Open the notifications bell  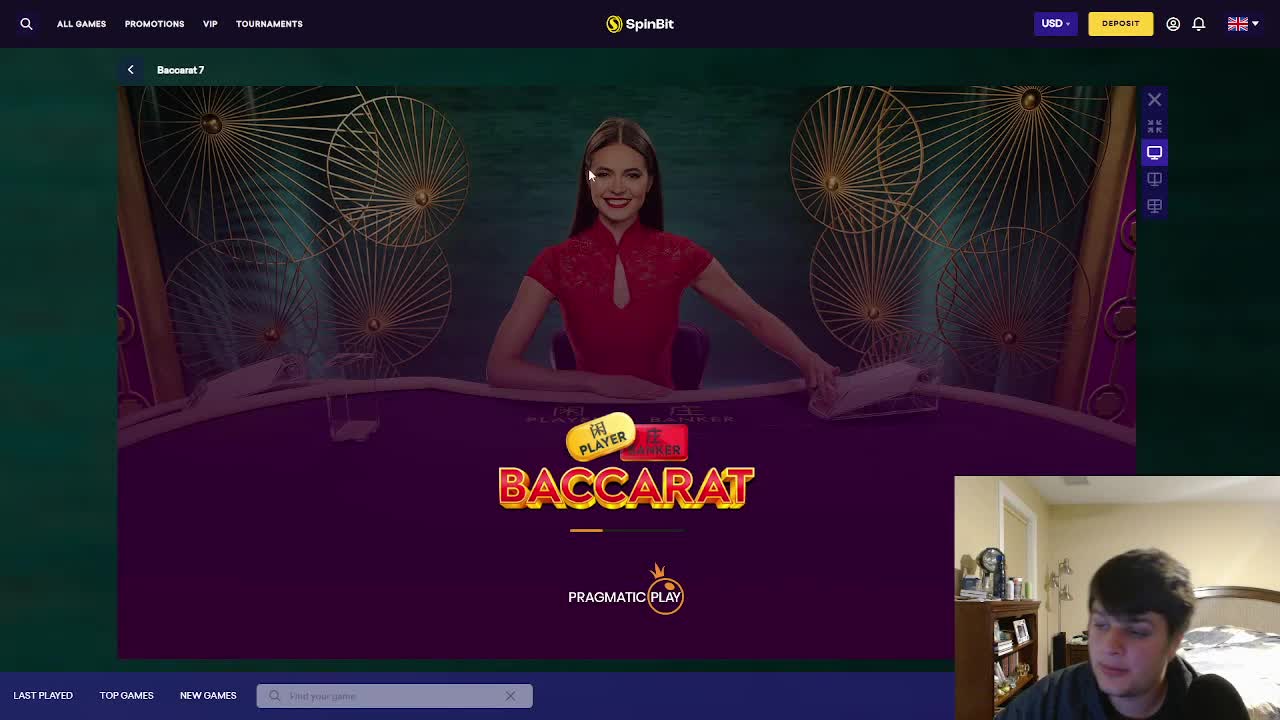tap(1198, 24)
